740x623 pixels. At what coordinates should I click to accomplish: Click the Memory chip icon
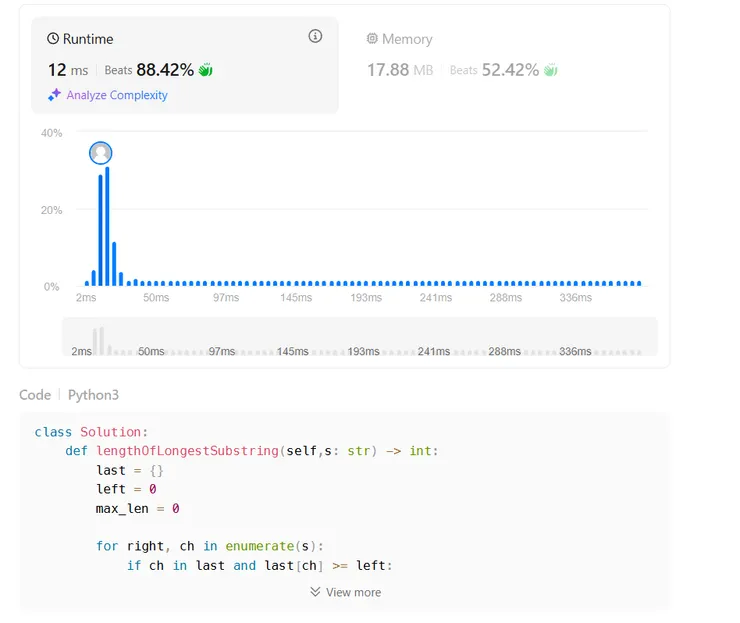point(372,39)
